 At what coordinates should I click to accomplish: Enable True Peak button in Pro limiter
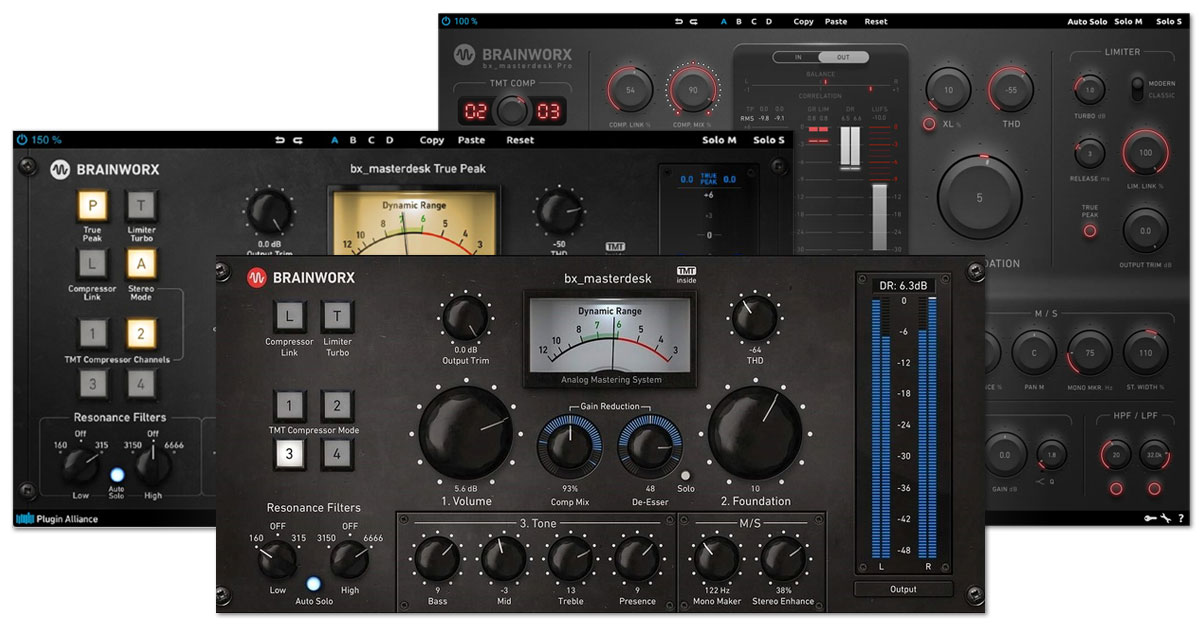click(1089, 231)
